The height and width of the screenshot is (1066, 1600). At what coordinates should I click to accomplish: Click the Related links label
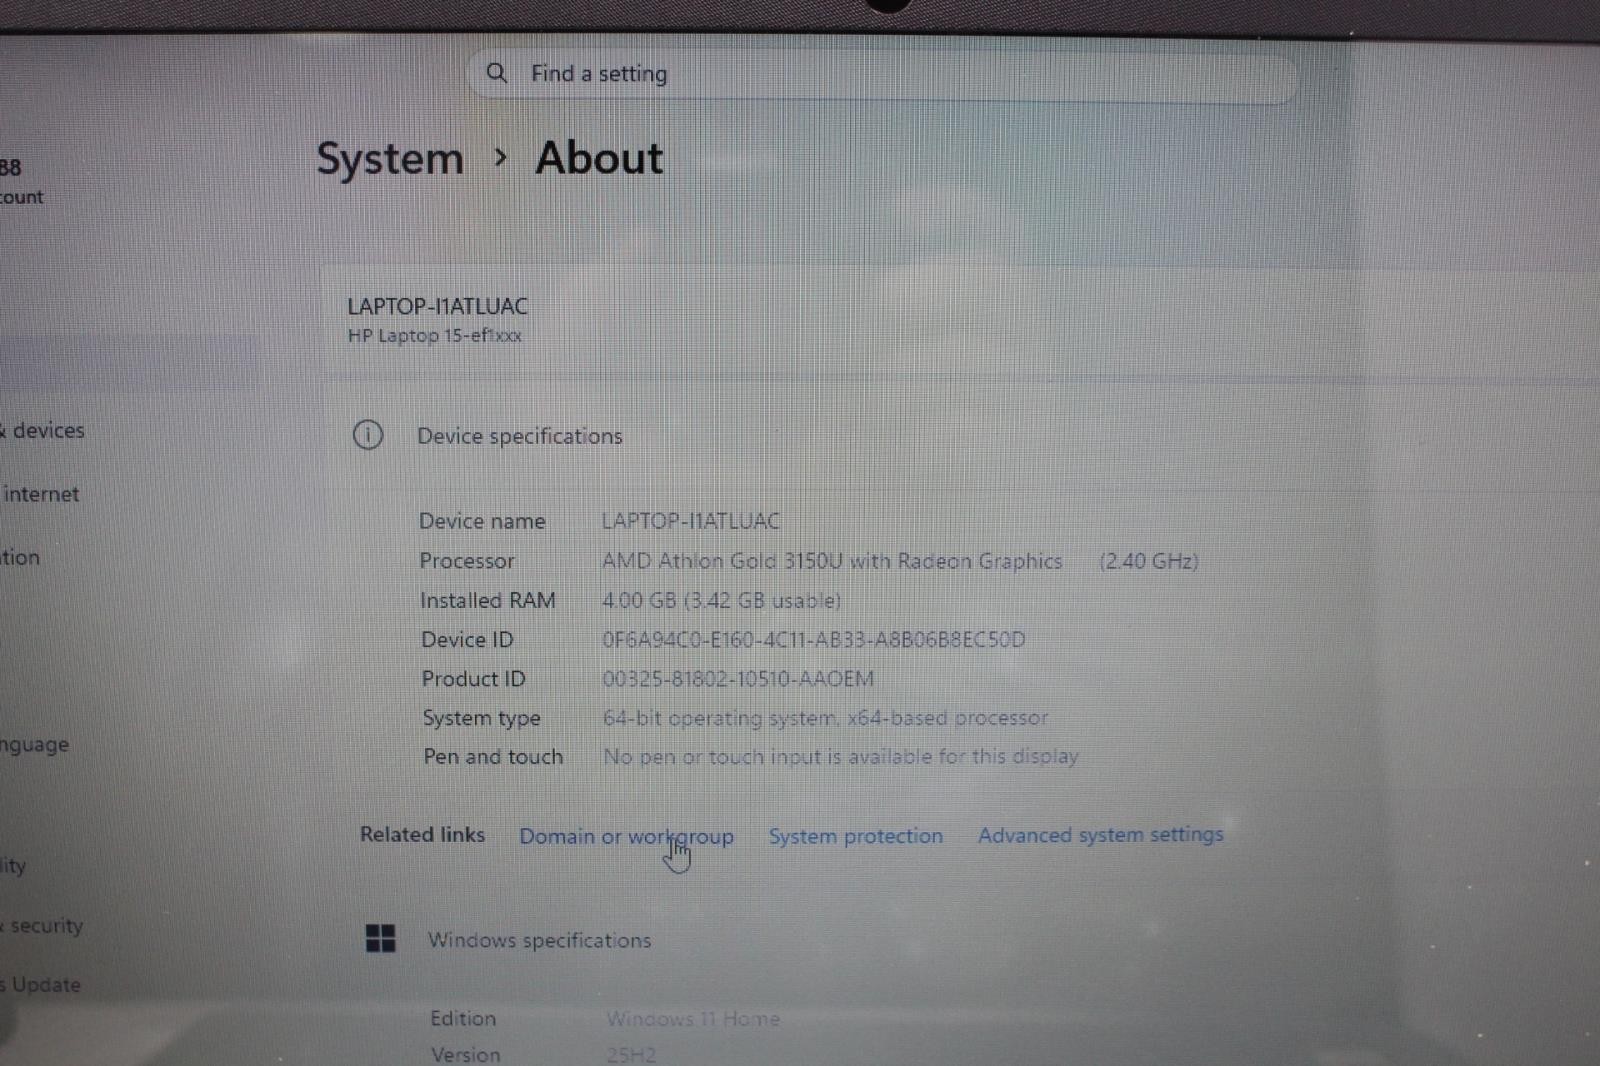(422, 834)
